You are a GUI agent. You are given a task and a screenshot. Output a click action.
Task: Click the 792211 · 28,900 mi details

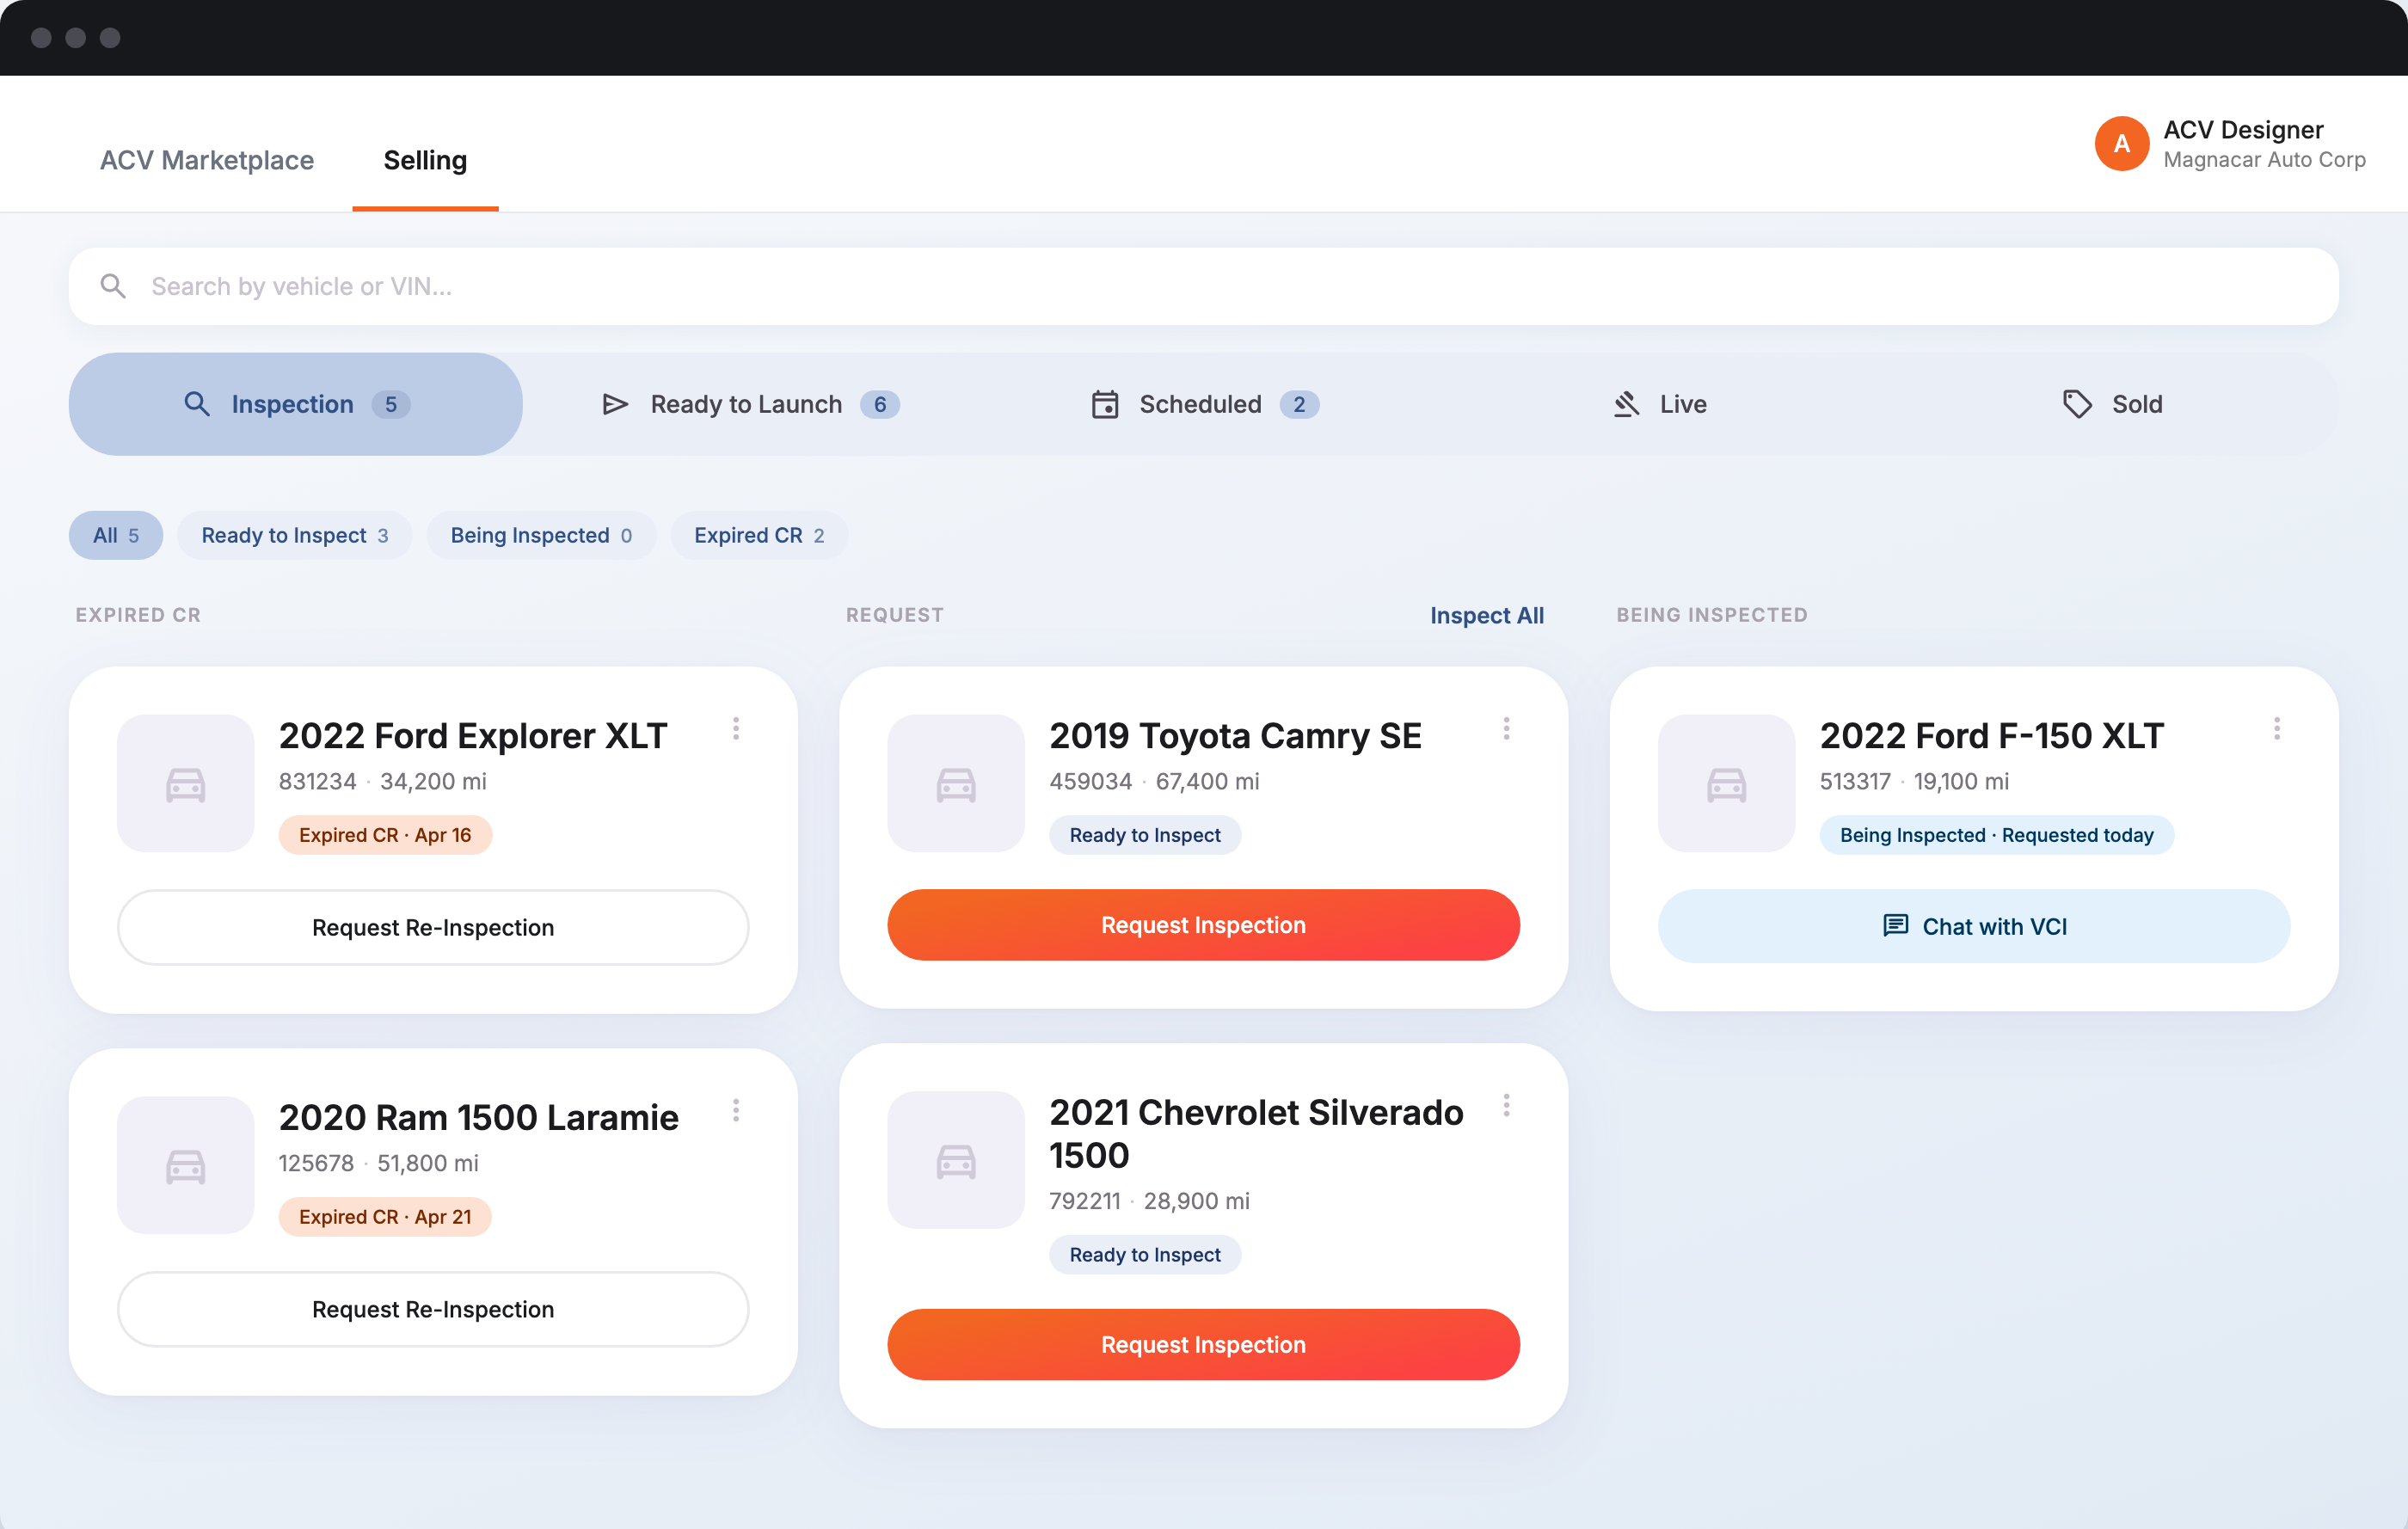click(x=1149, y=1201)
